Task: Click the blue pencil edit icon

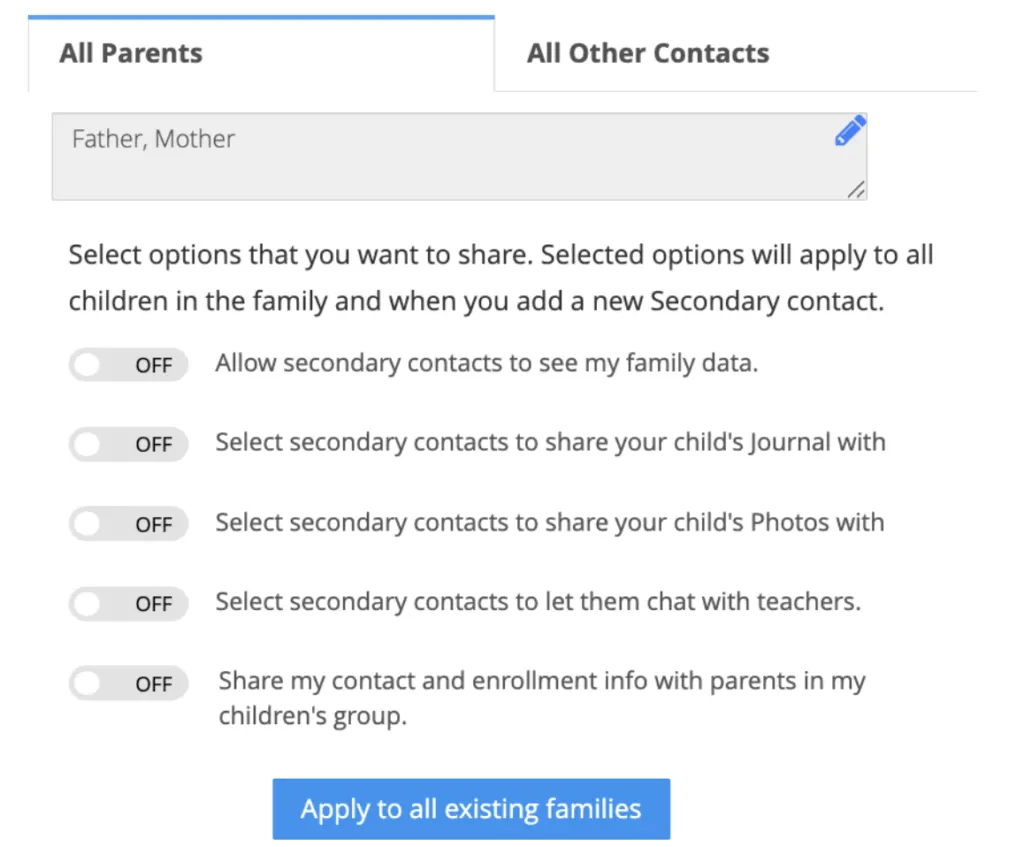Action: pyautogui.click(x=849, y=132)
